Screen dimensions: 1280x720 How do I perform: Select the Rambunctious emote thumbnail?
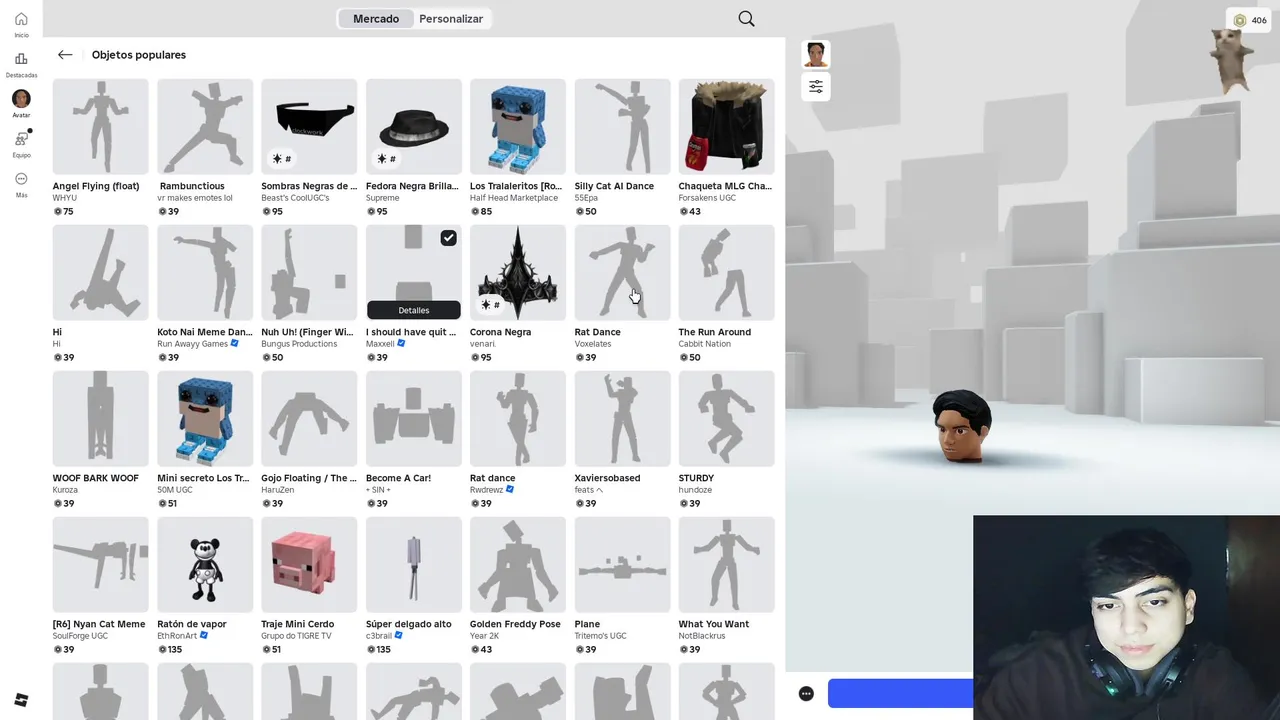pos(205,127)
